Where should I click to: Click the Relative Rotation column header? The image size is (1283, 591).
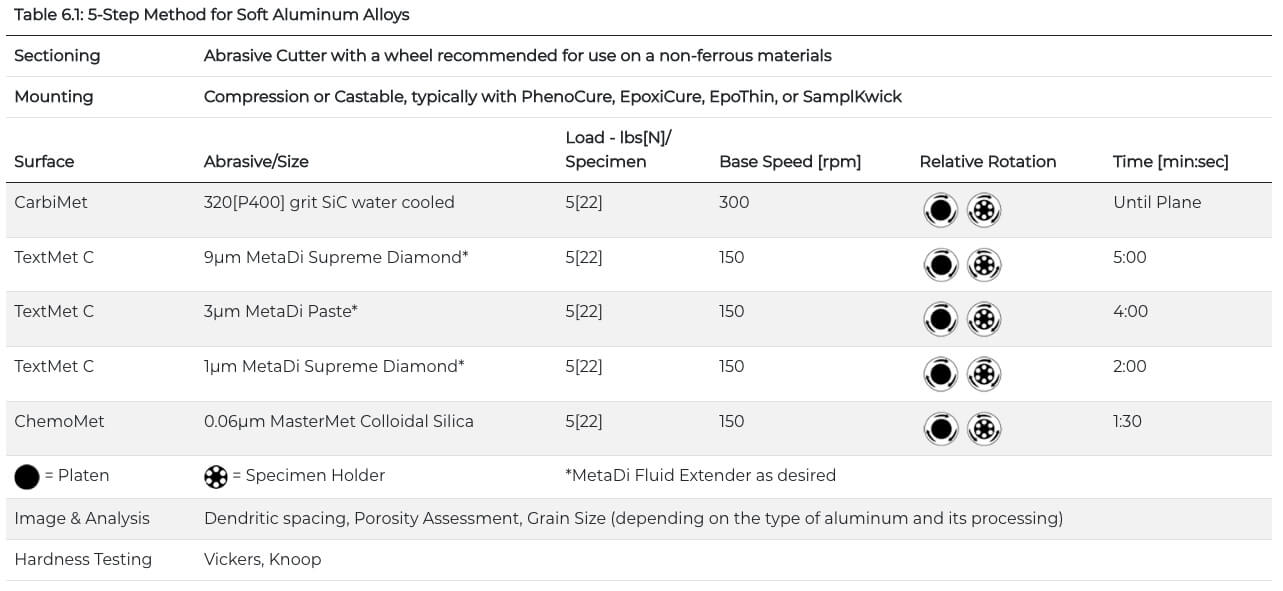pos(988,161)
